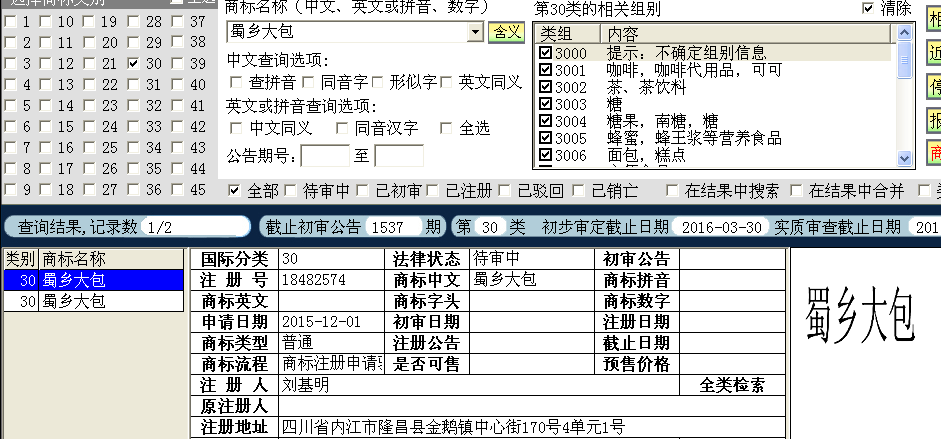Tick the 全选 checkbox
The height and width of the screenshot is (439, 941).
[446, 128]
